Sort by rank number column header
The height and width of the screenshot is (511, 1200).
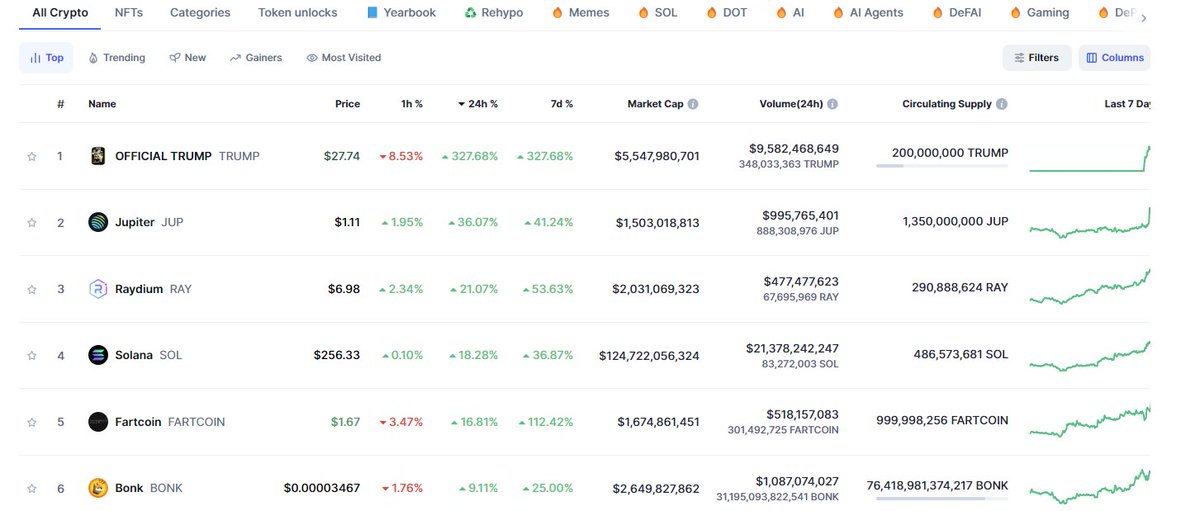(60, 104)
